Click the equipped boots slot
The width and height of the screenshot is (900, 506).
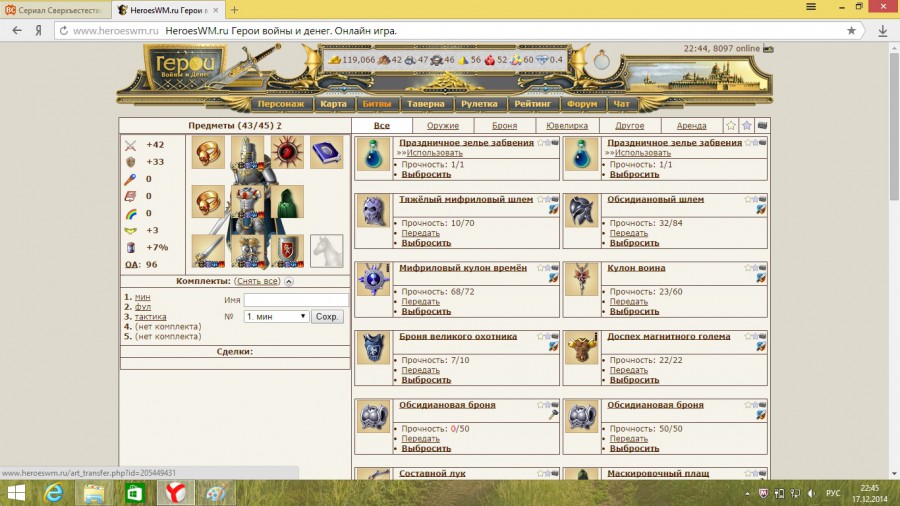247,251
